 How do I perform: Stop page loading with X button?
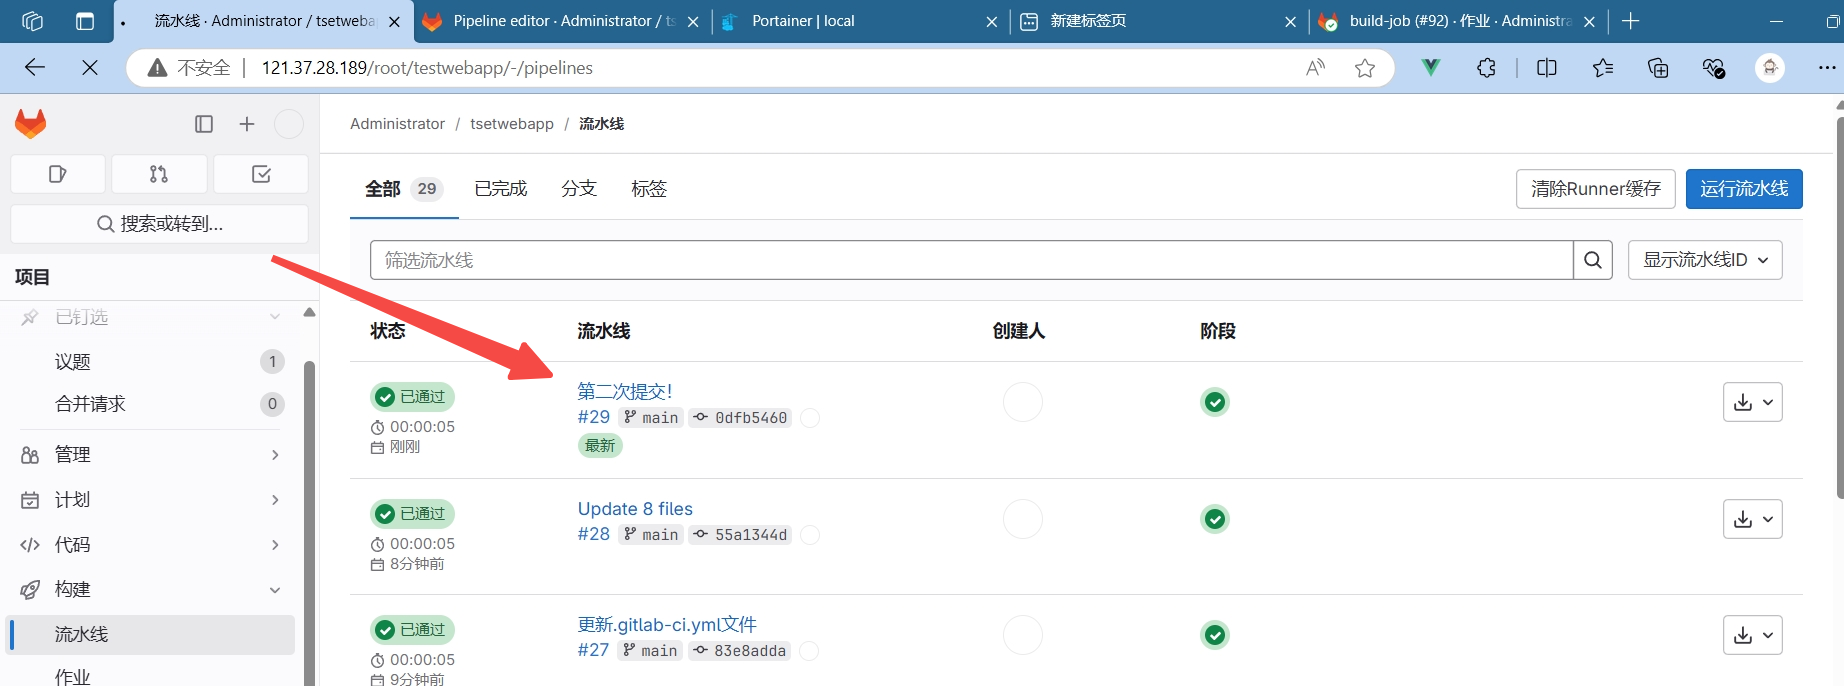[90, 68]
